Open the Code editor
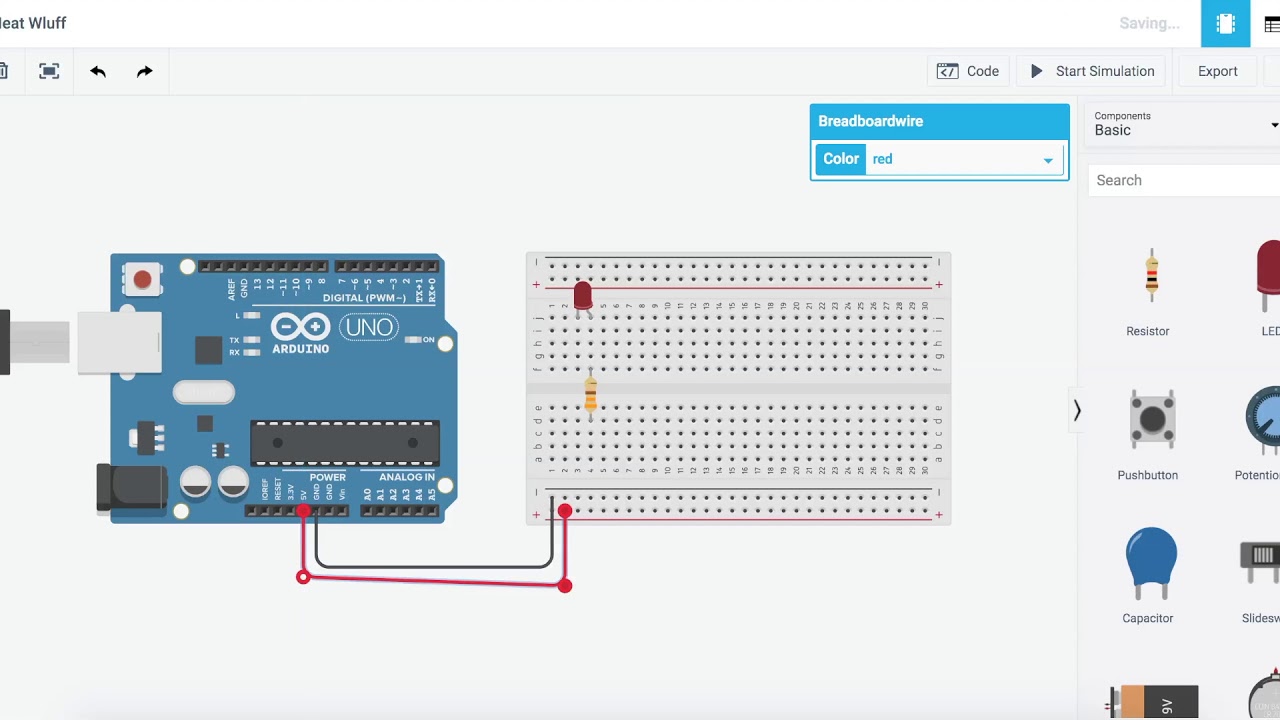 coord(968,71)
